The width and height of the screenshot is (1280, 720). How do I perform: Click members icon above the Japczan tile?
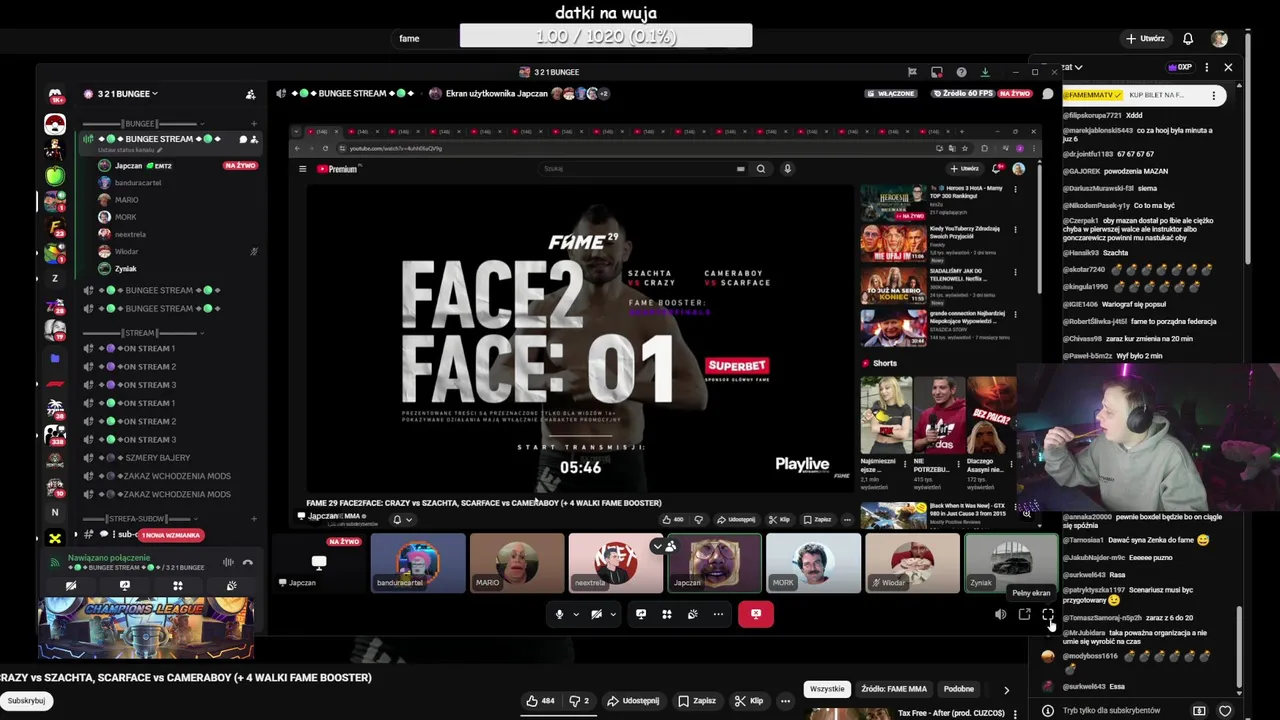(x=670, y=546)
